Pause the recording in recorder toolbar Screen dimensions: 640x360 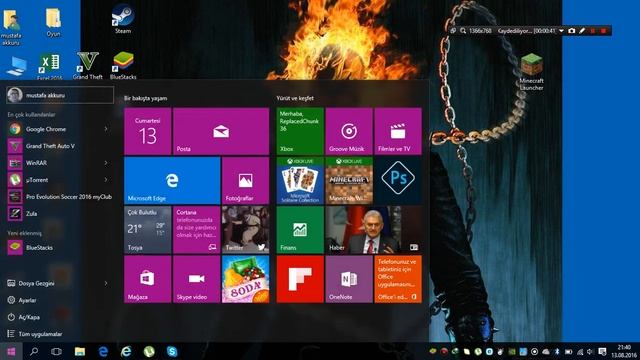tap(593, 31)
